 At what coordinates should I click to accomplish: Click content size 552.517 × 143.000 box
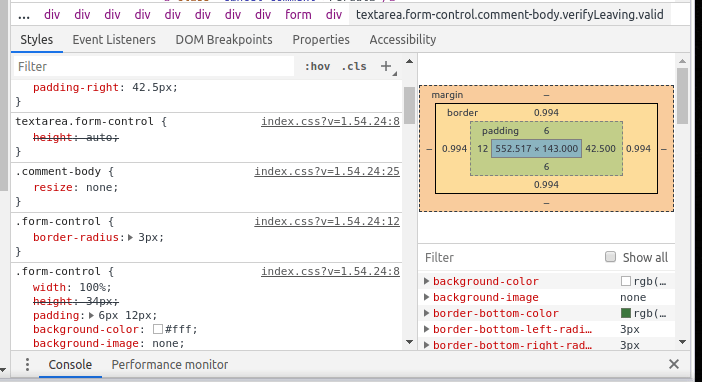click(536, 149)
